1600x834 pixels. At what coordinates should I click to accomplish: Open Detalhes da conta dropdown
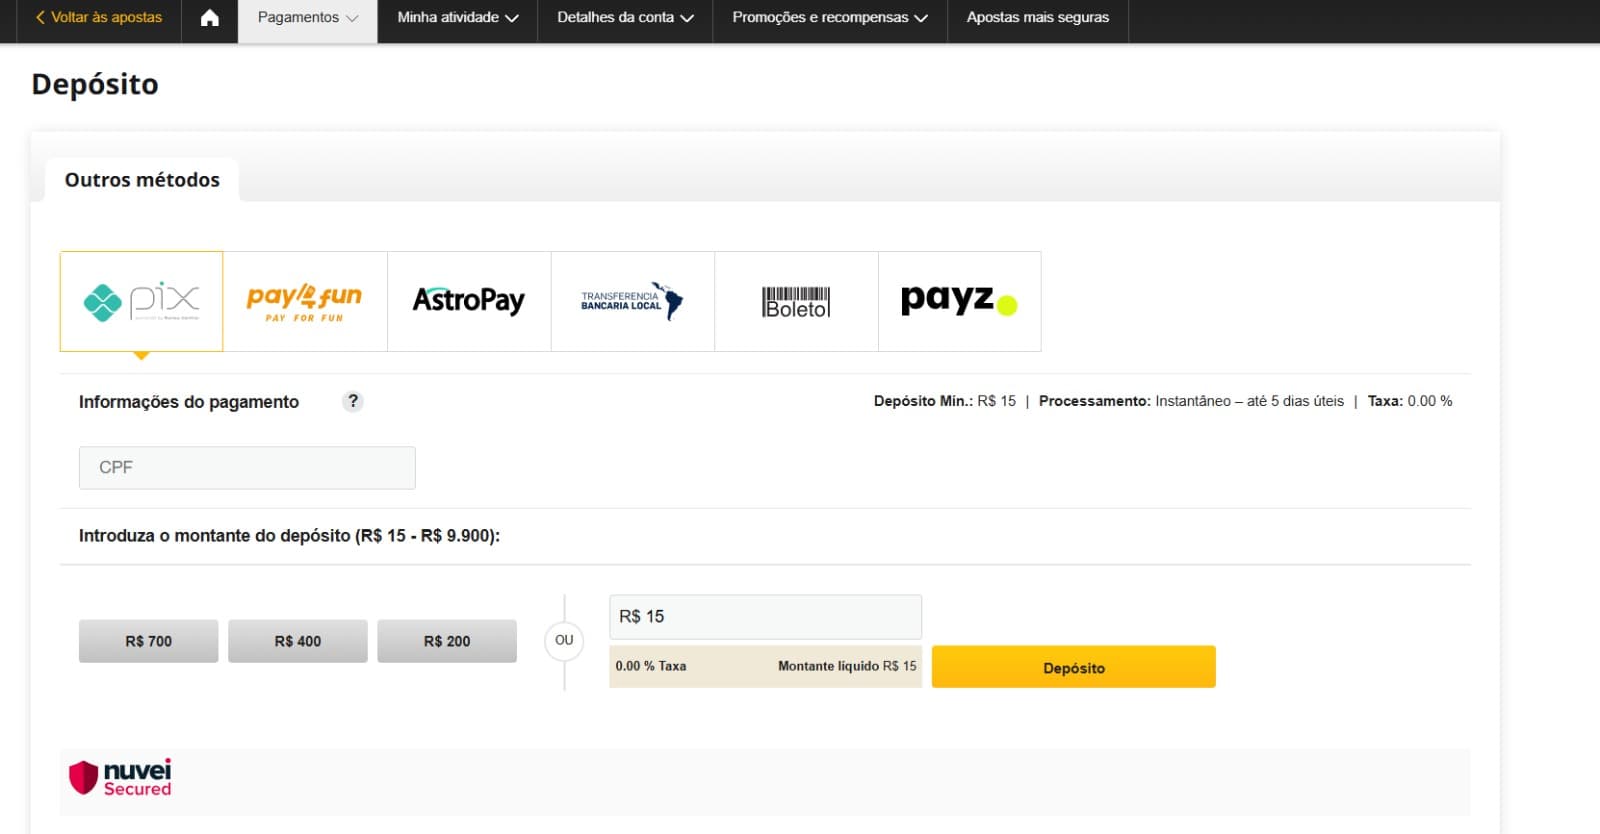(x=625, y=18)
